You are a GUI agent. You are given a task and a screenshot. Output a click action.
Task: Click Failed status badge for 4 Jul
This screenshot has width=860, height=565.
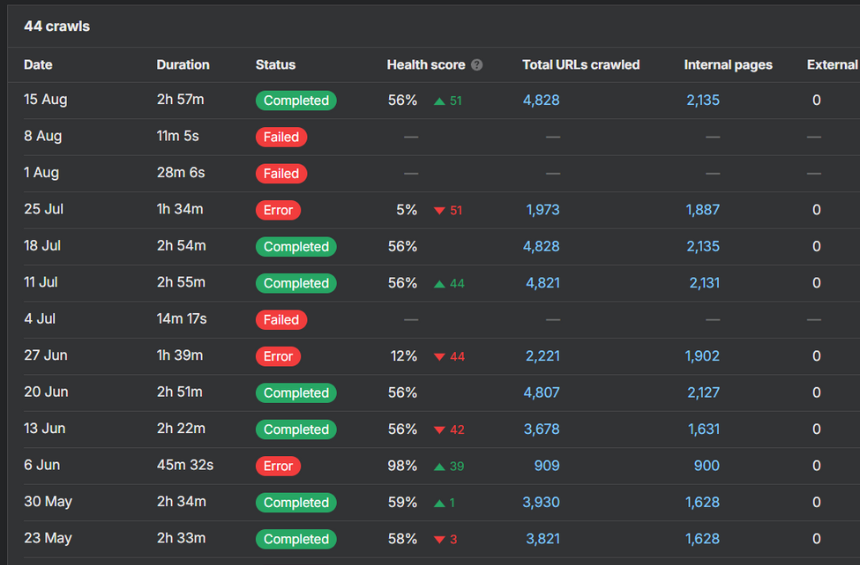coord(281,320)
